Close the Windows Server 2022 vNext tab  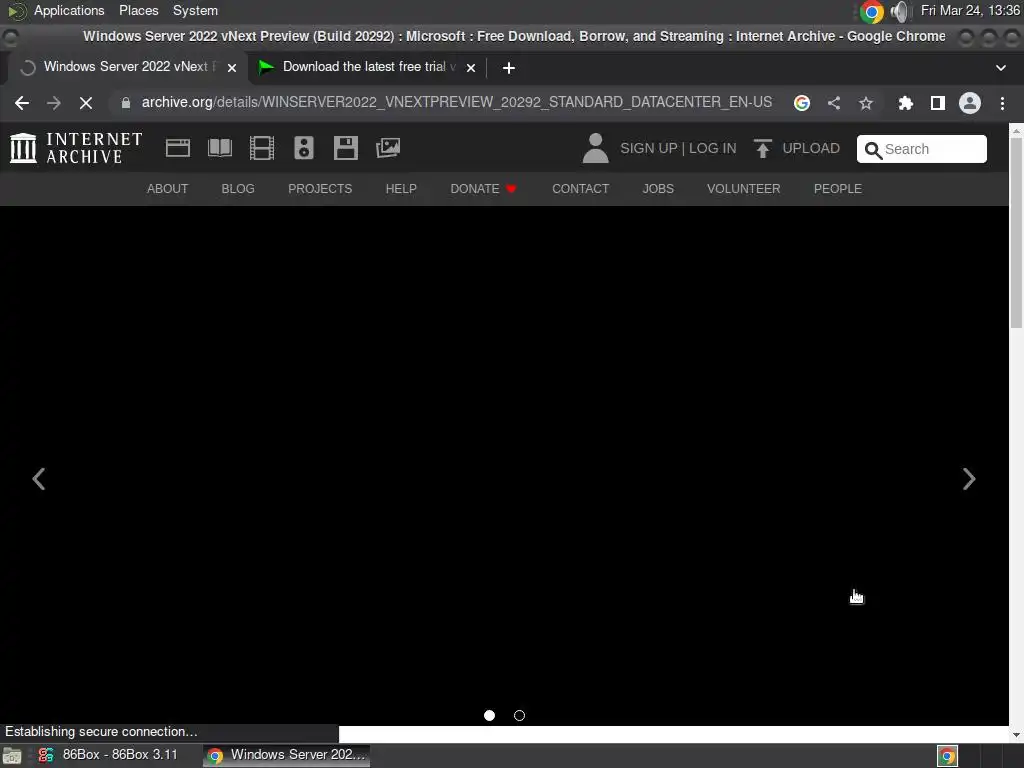231,68
